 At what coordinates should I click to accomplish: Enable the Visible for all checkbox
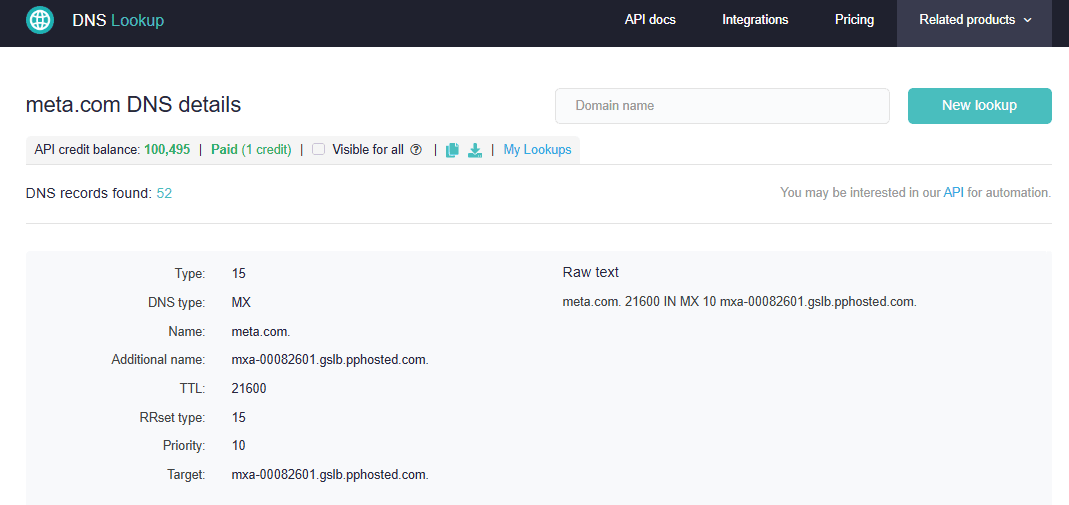[x=319, y=150]
